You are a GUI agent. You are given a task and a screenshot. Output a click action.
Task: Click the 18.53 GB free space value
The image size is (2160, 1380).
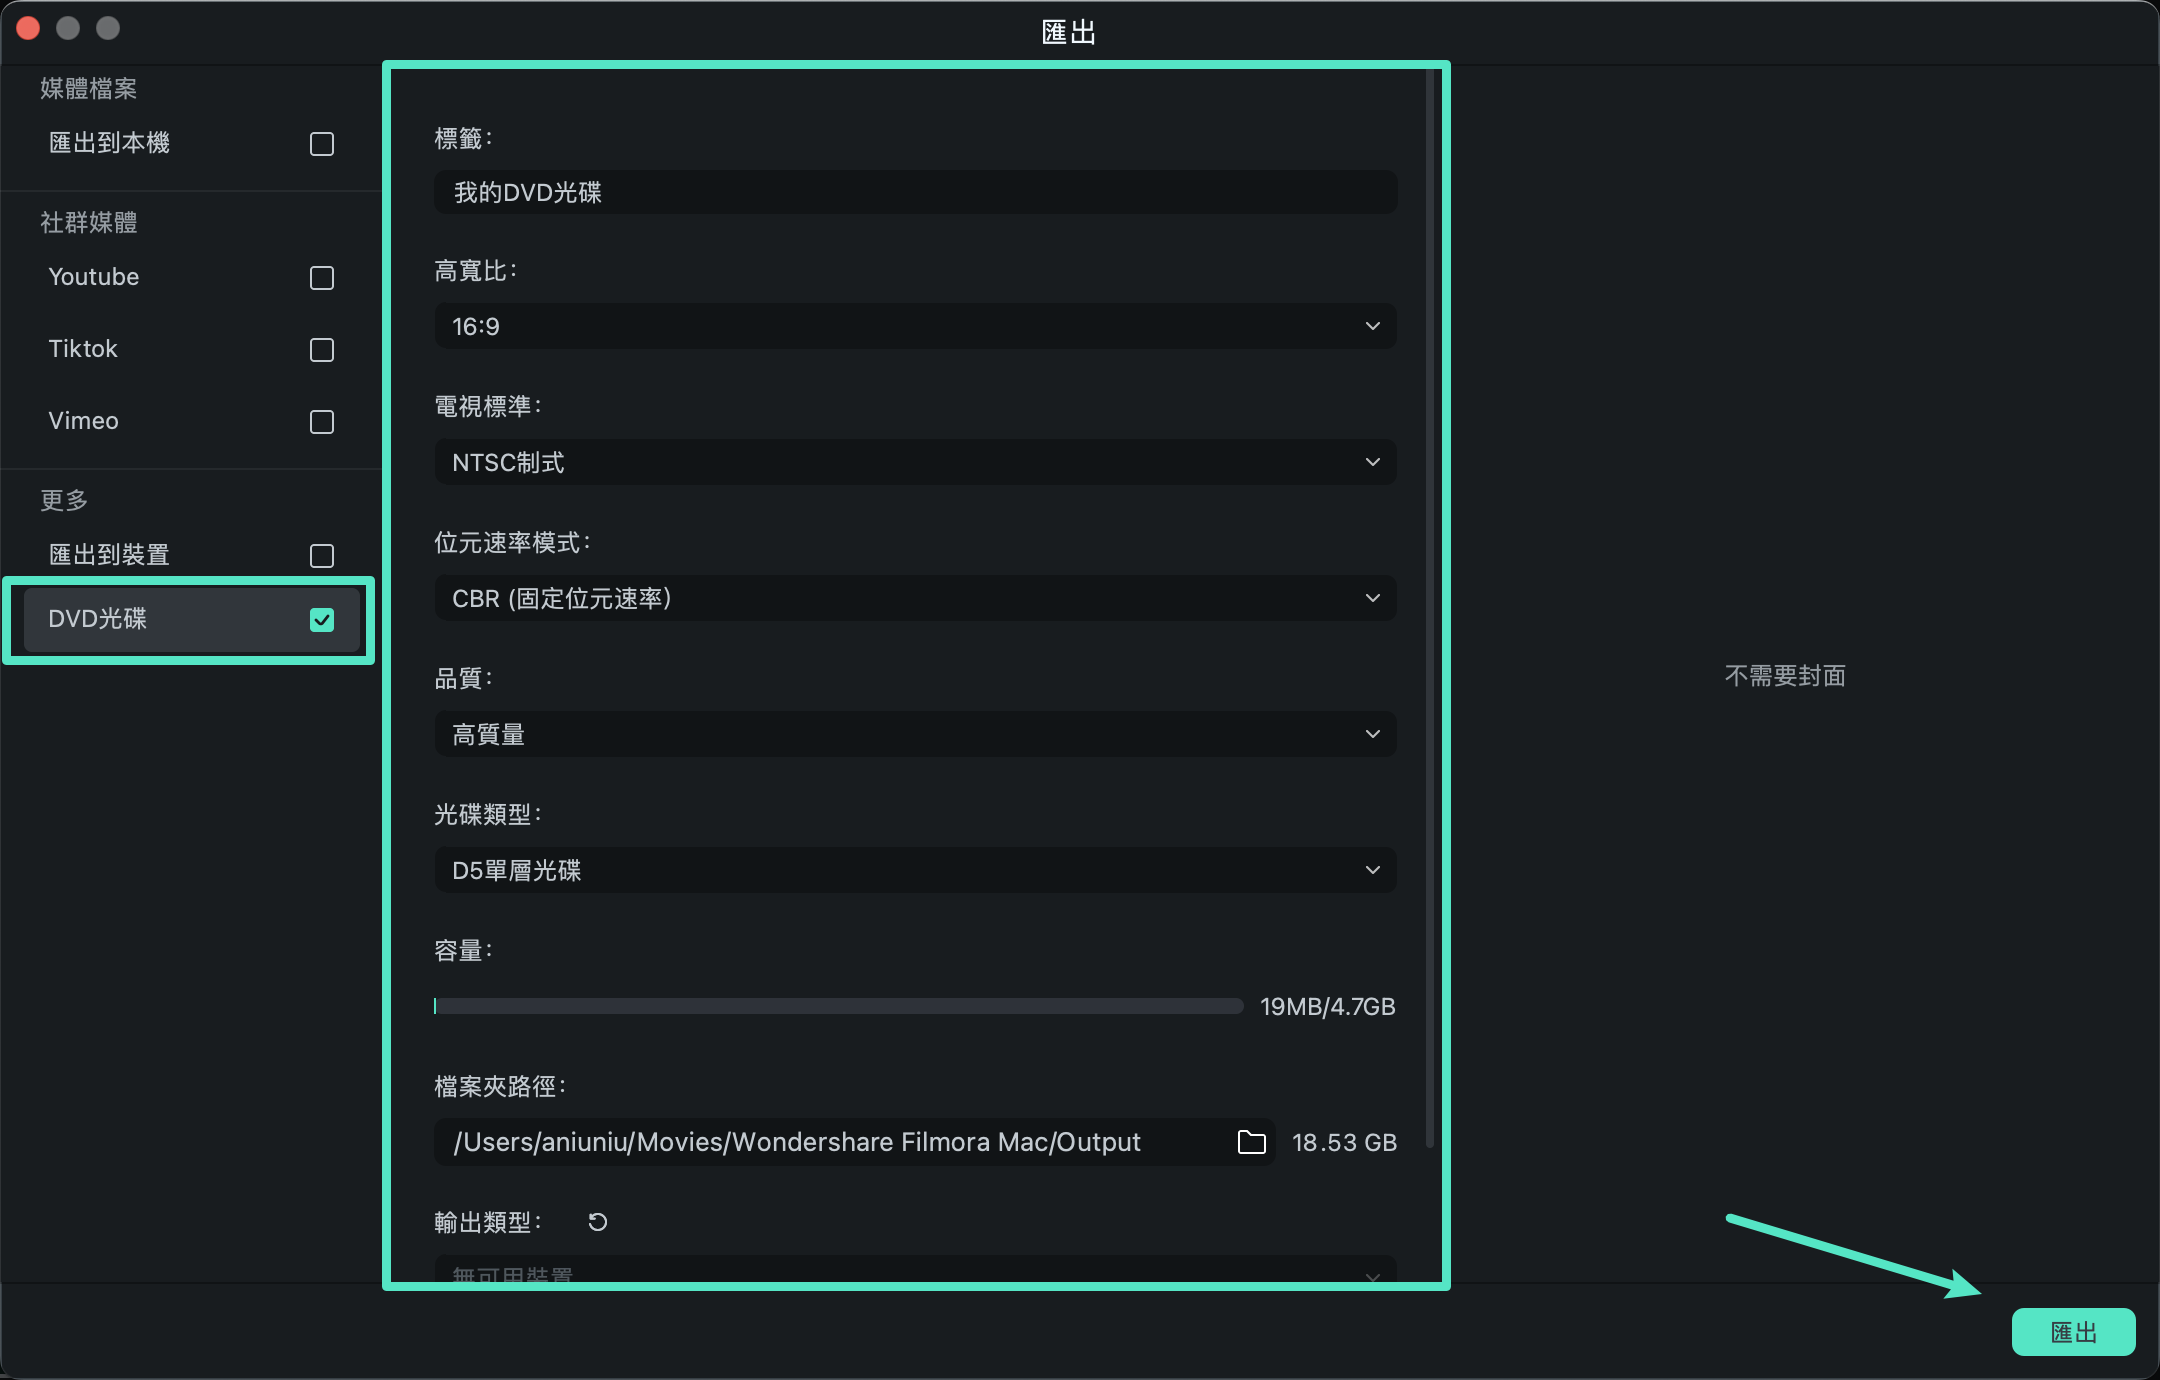1344,1142
